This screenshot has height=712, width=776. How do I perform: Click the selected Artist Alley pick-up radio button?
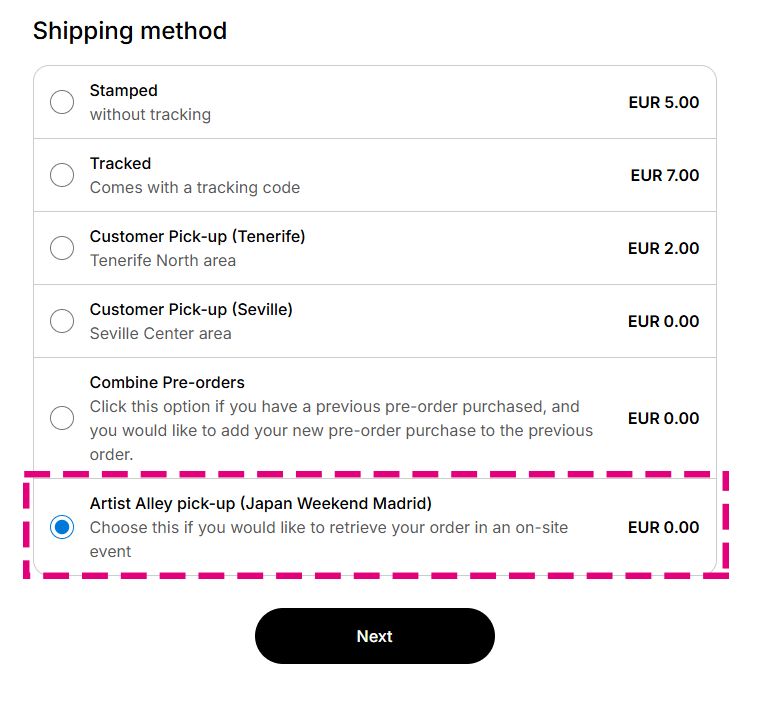click(62, 527)
